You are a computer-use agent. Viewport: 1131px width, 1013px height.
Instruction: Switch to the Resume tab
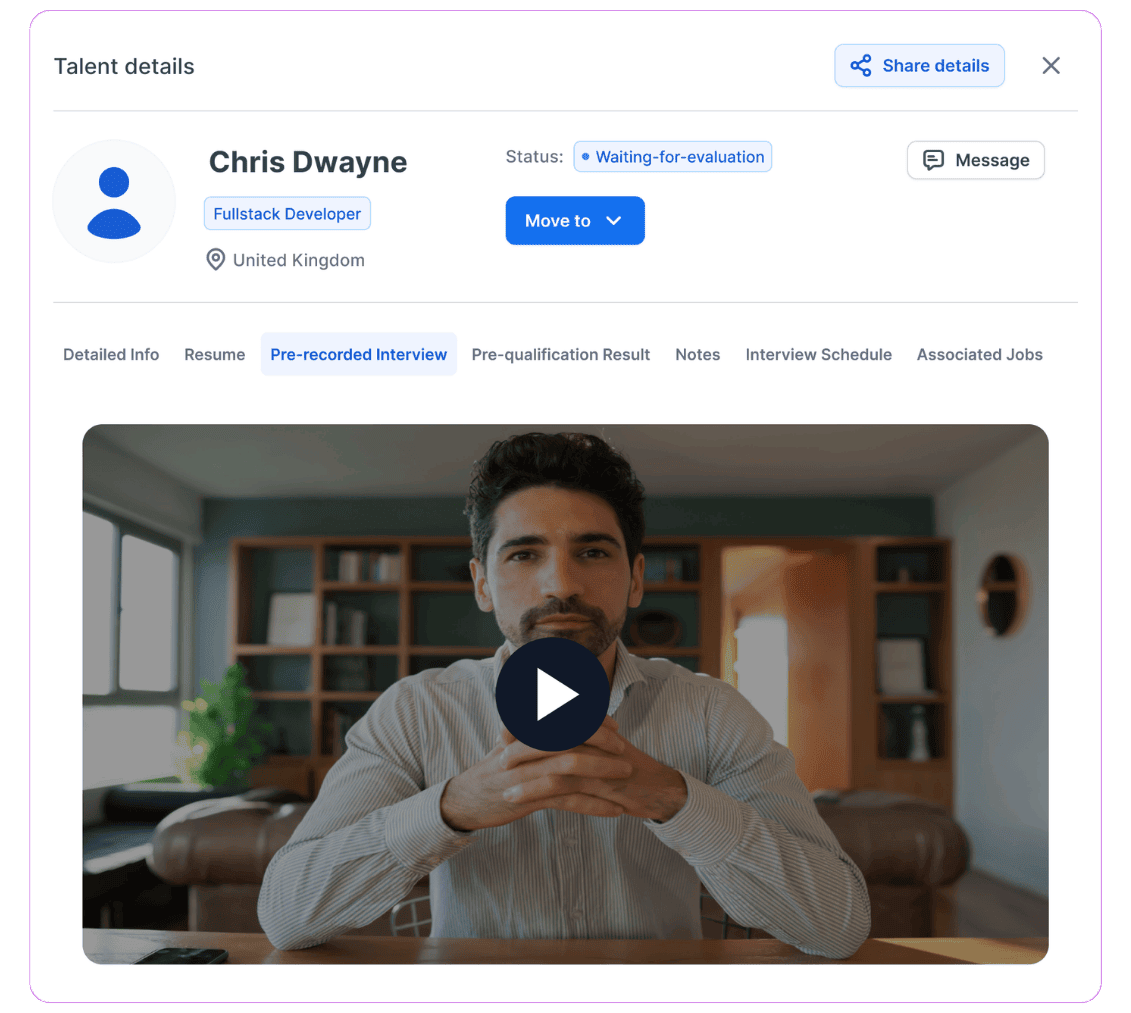tap(214, 355)
